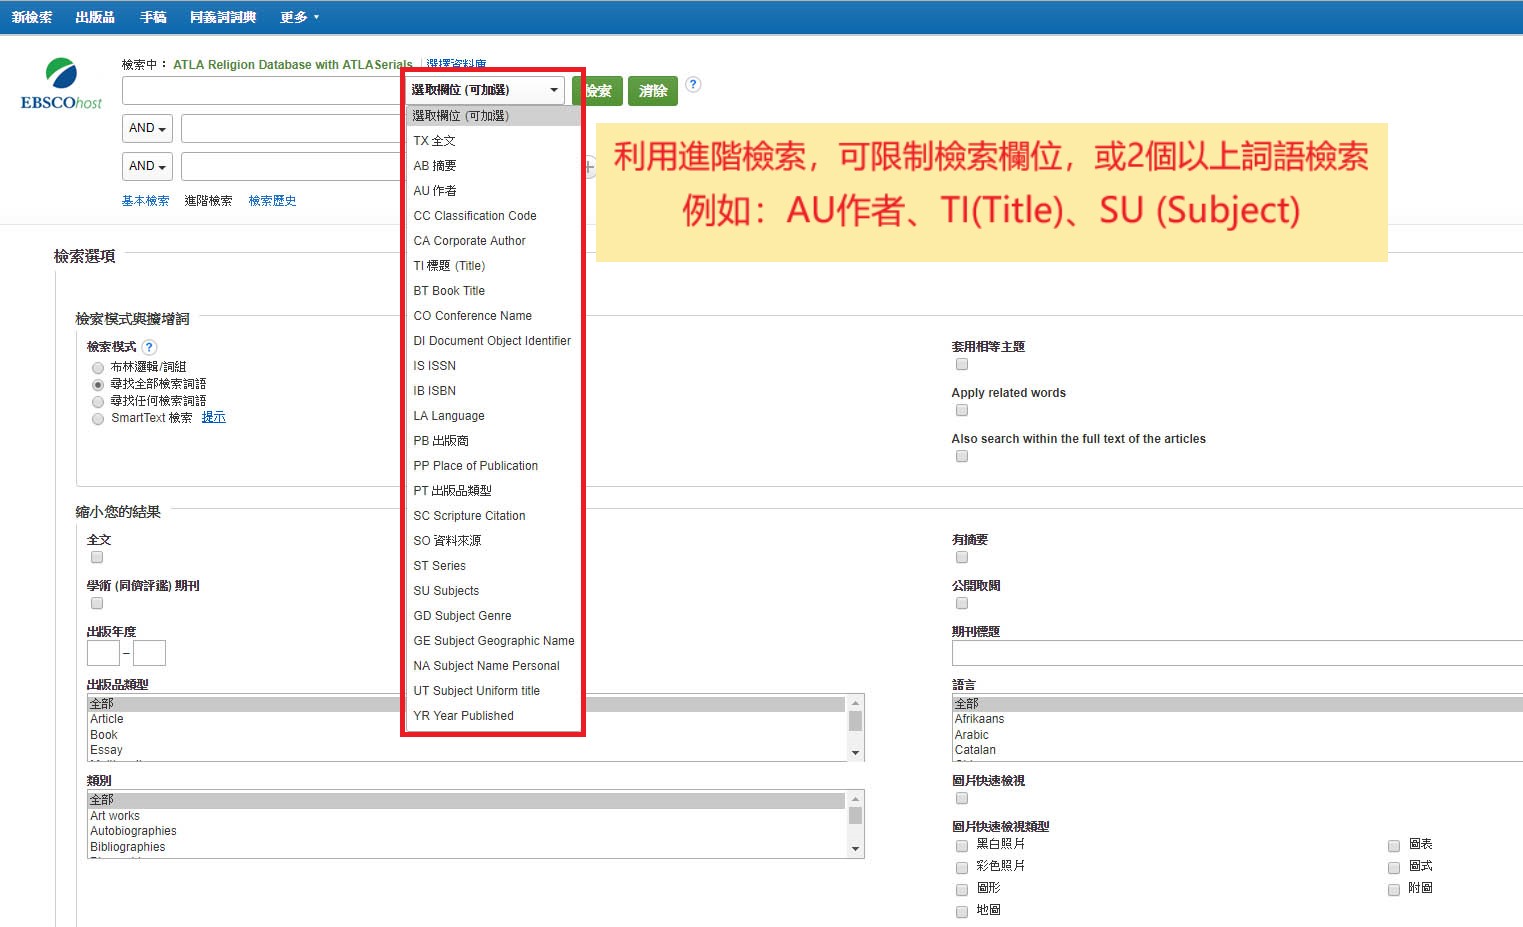Image resolution: width=1523 pixels, height=927 pixels.
Task: Open the 基本檢索 link
Action: click(145, 201)
